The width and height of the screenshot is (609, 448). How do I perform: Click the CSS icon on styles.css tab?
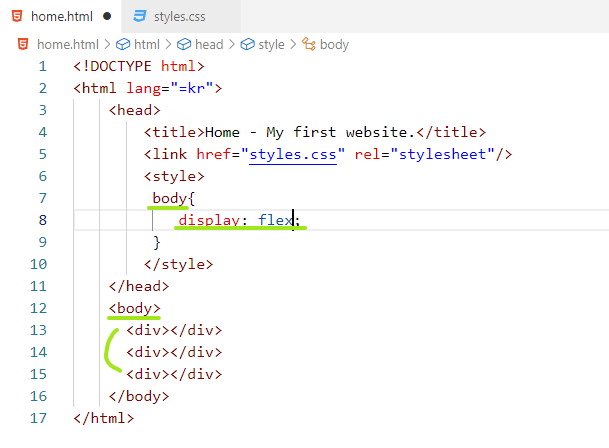point(139,16)
